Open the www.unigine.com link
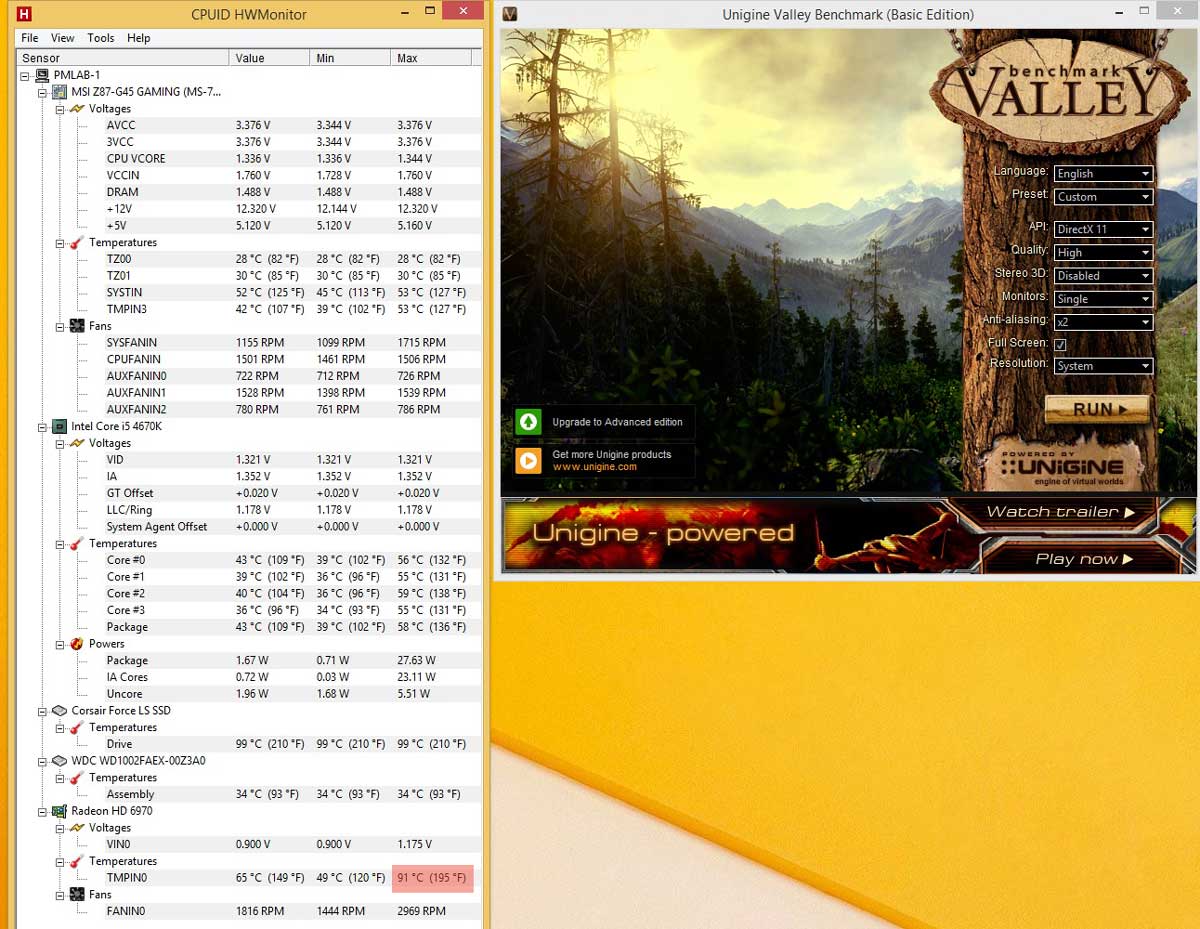1200x929 pixels. [594, 467]
